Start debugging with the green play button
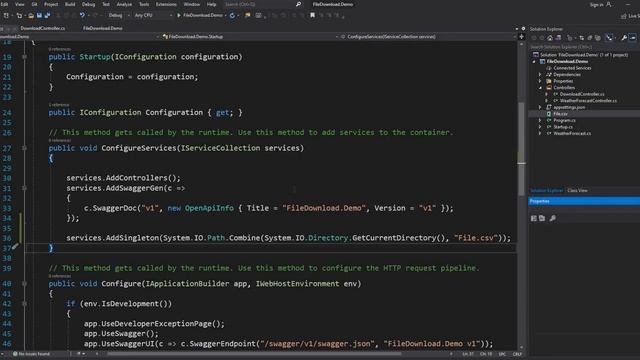 (179, 16)
